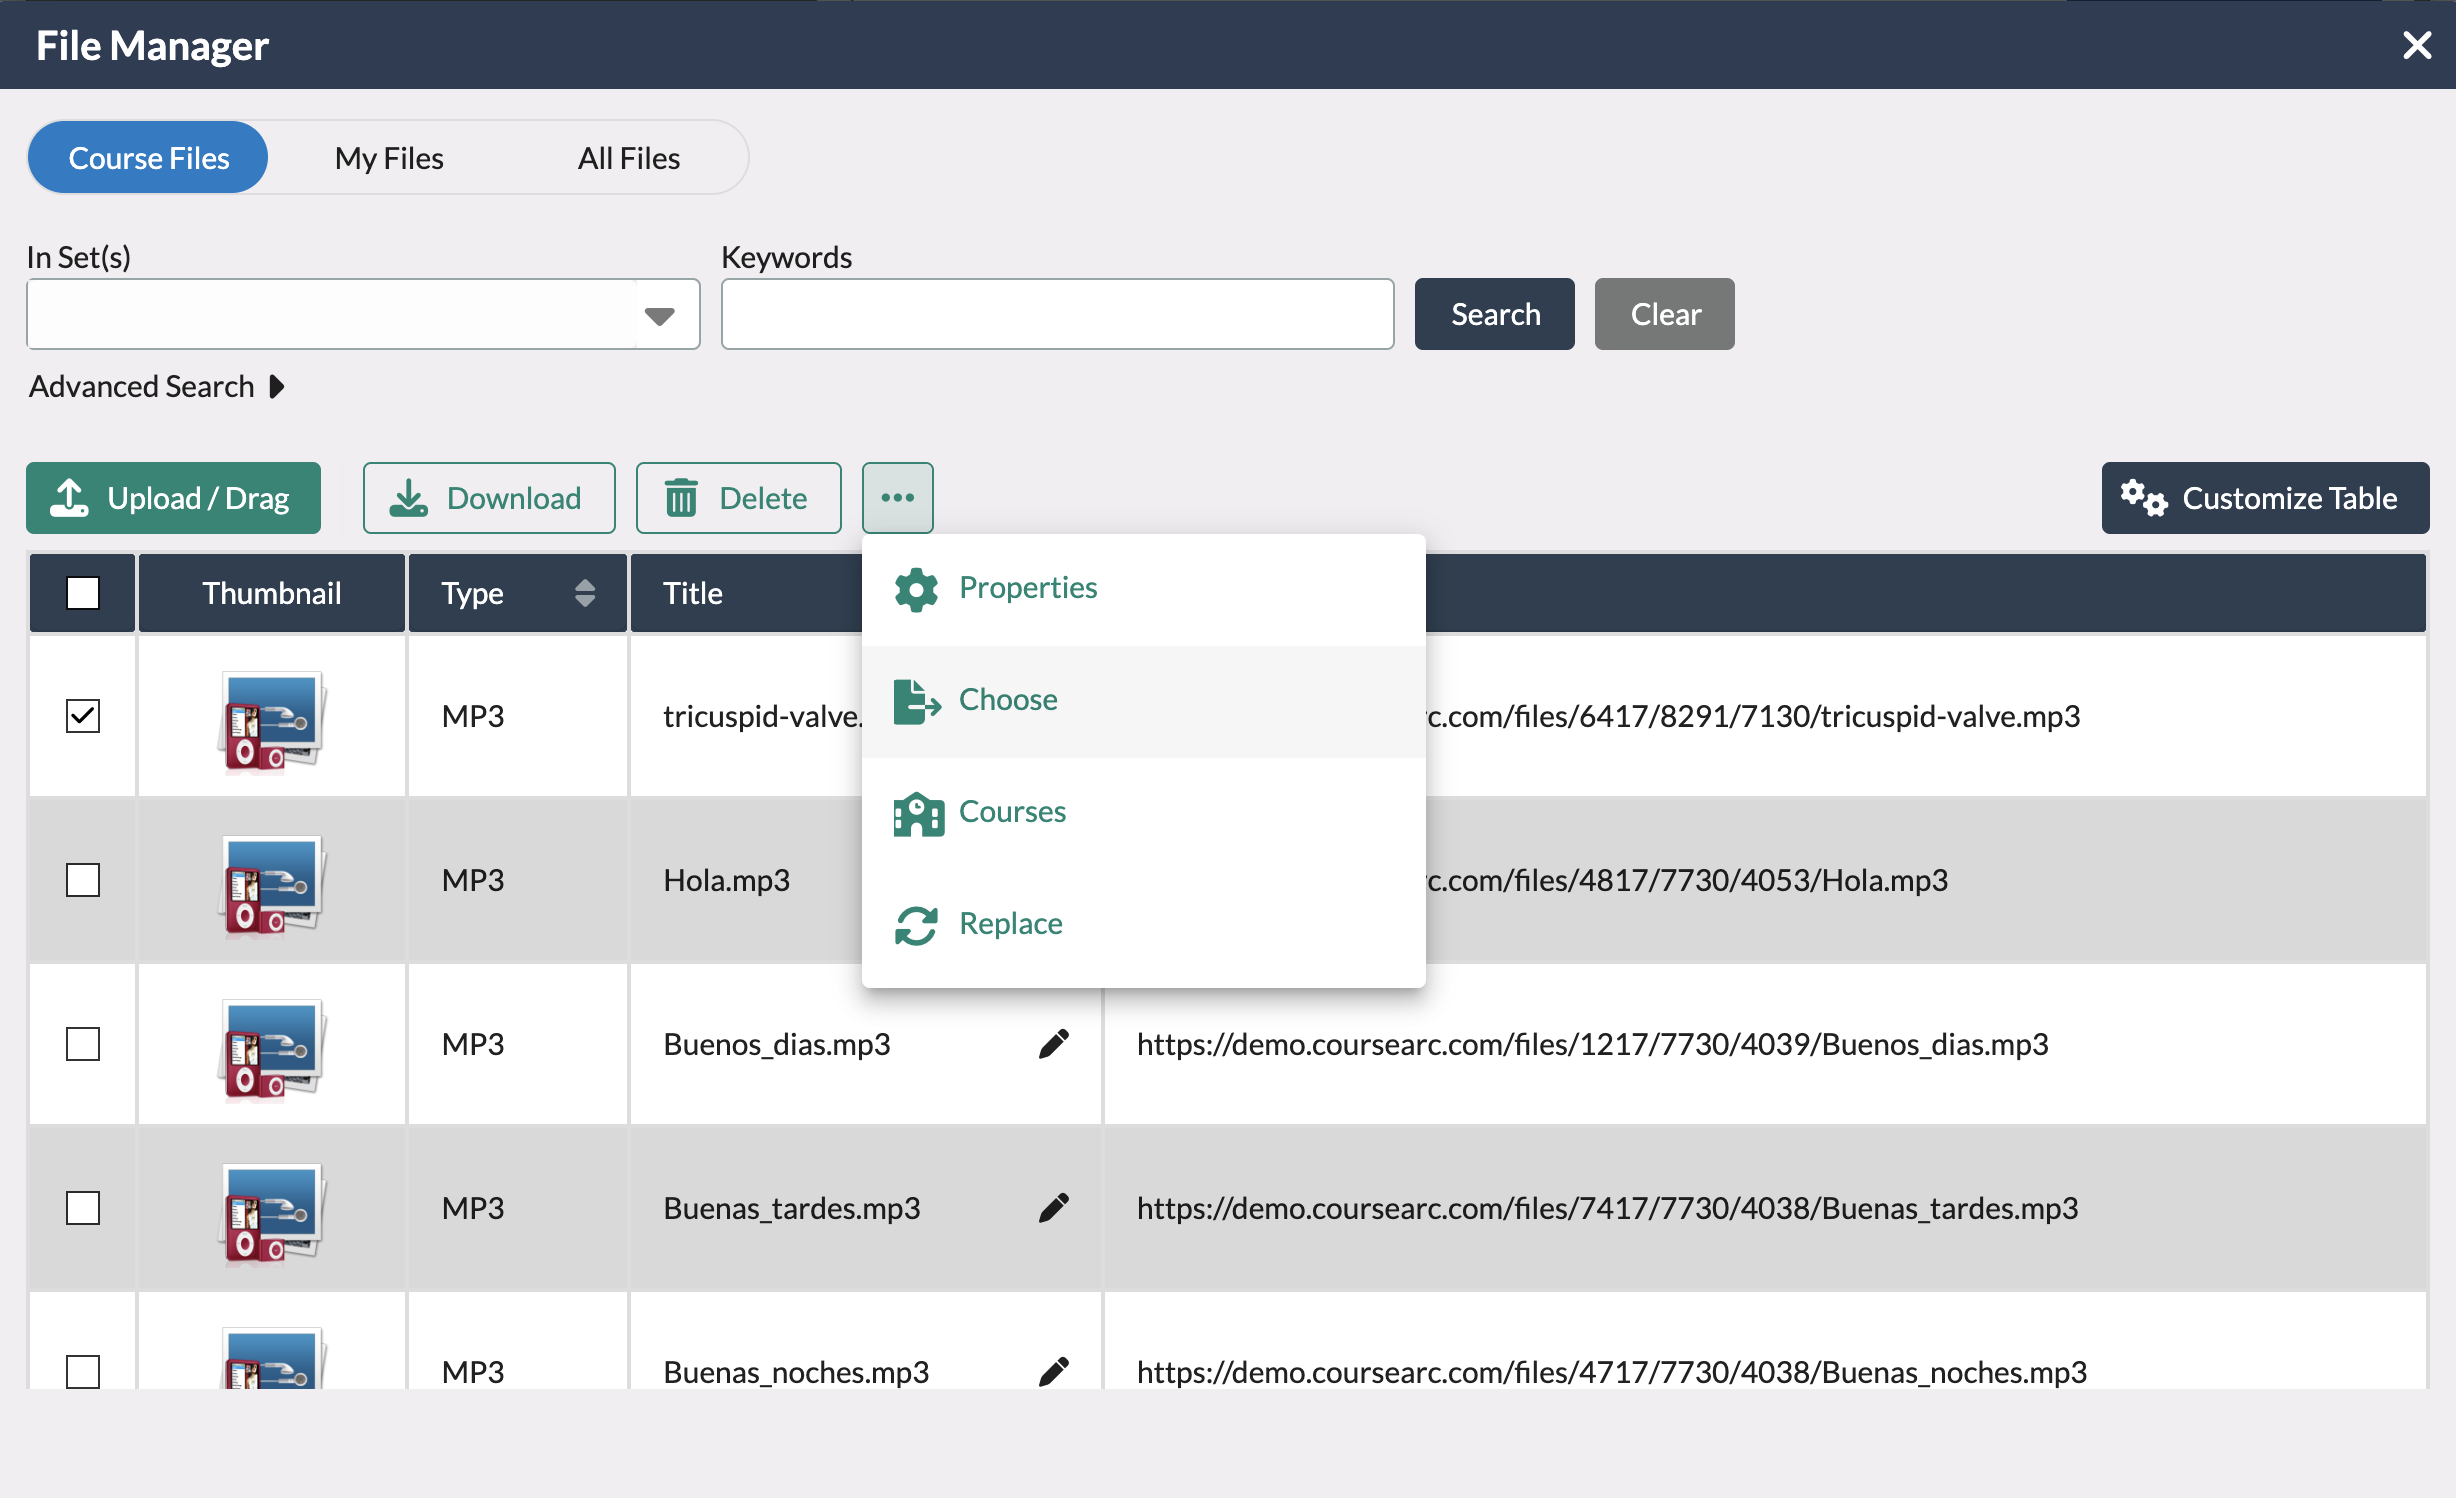
Task: Focus the Keywords input field
Action: tap(1057, 314)
